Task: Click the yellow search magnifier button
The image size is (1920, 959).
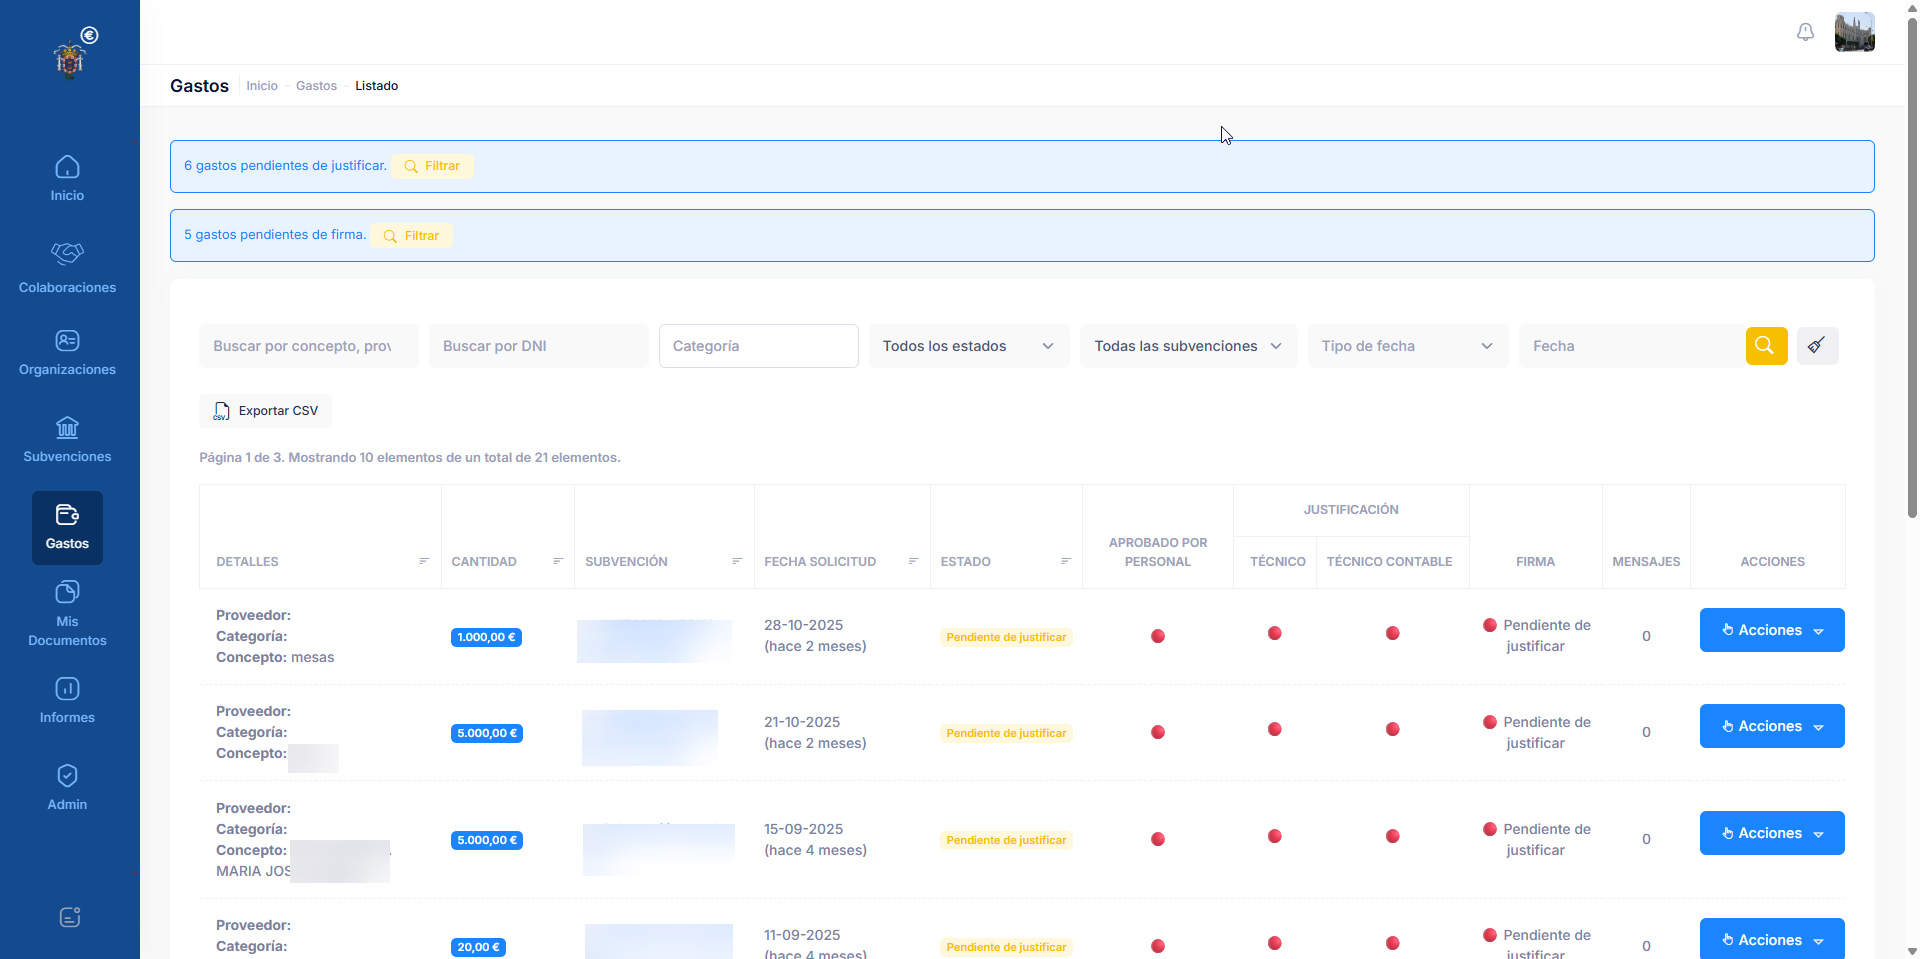Action: (x=1766, y=346)
